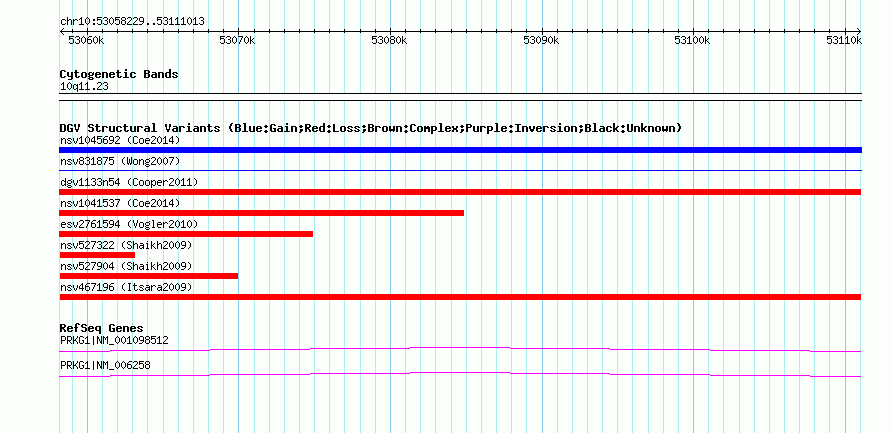The width and height of the screenshot is (890, 433).
Task: Click the 10q11.23 band label
Action: tap(84, 87)
